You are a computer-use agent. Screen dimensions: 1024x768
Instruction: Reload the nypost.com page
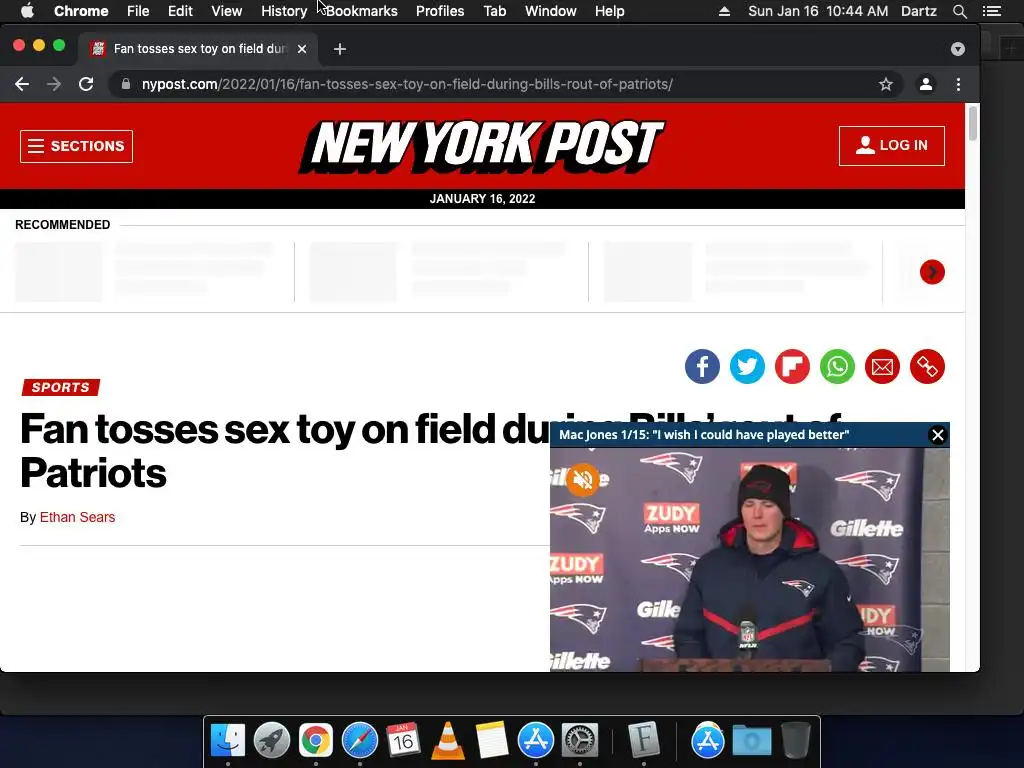[x=86, y=84]
